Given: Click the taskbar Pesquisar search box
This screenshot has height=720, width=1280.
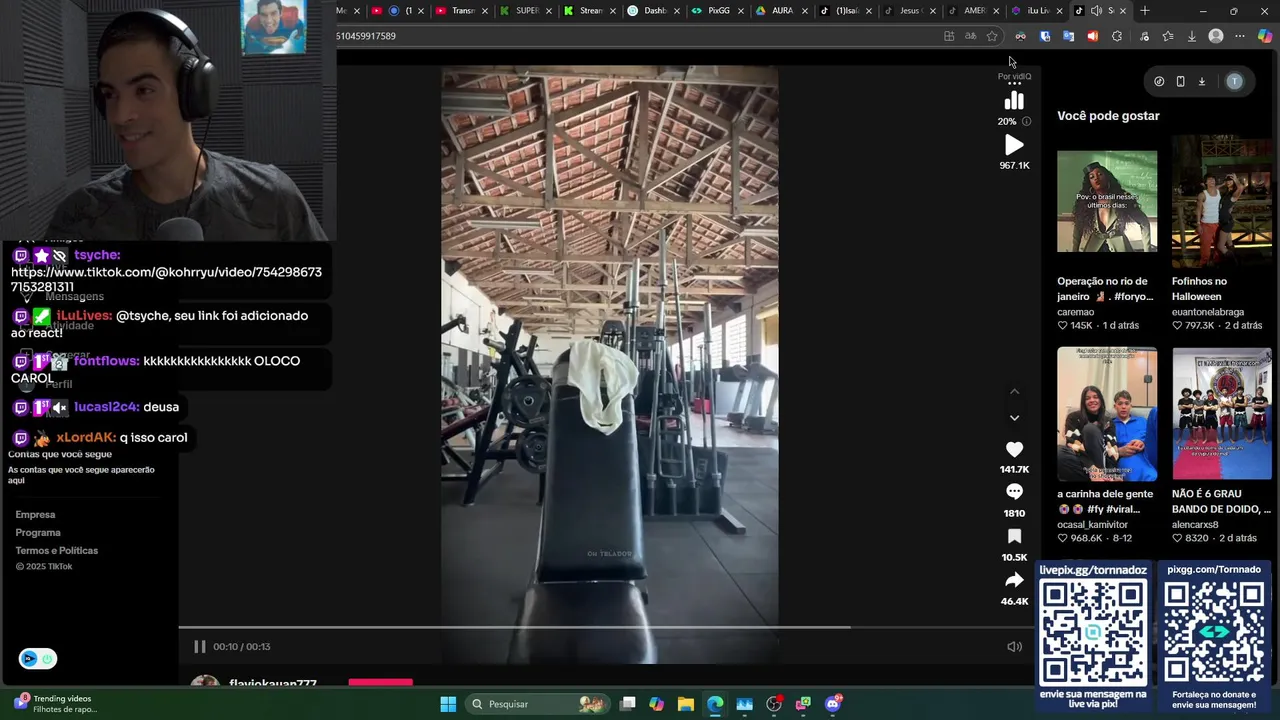Looking at the screenshot, I should (x=540, y=704).
